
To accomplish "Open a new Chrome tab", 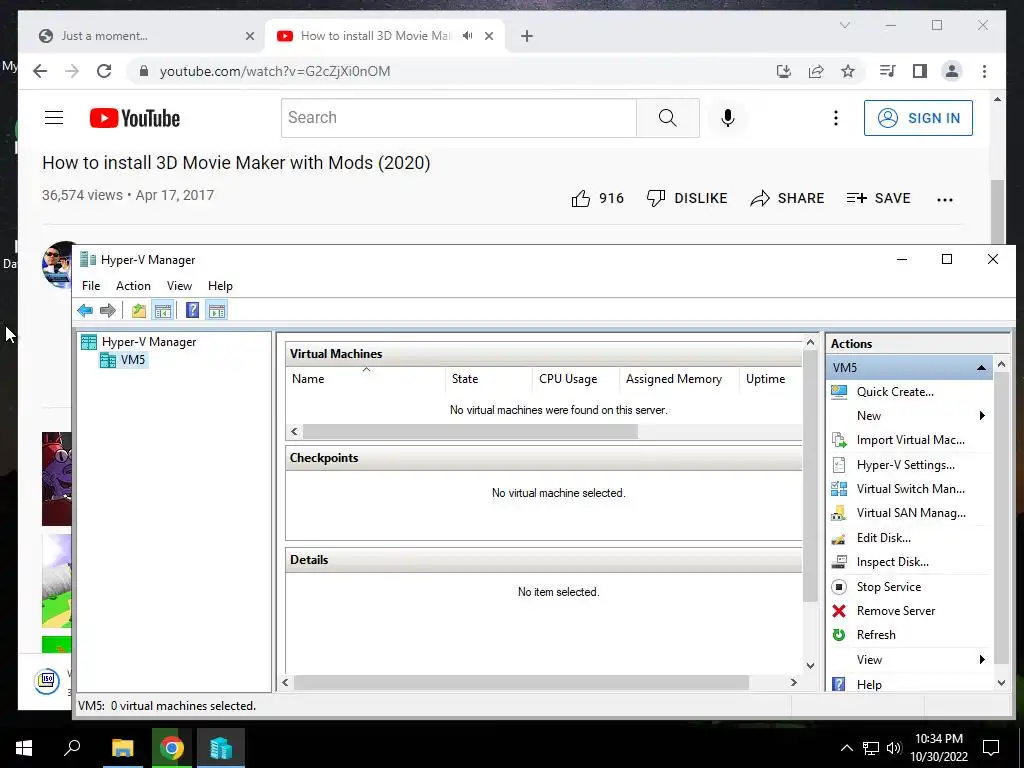I will [527, 36].
